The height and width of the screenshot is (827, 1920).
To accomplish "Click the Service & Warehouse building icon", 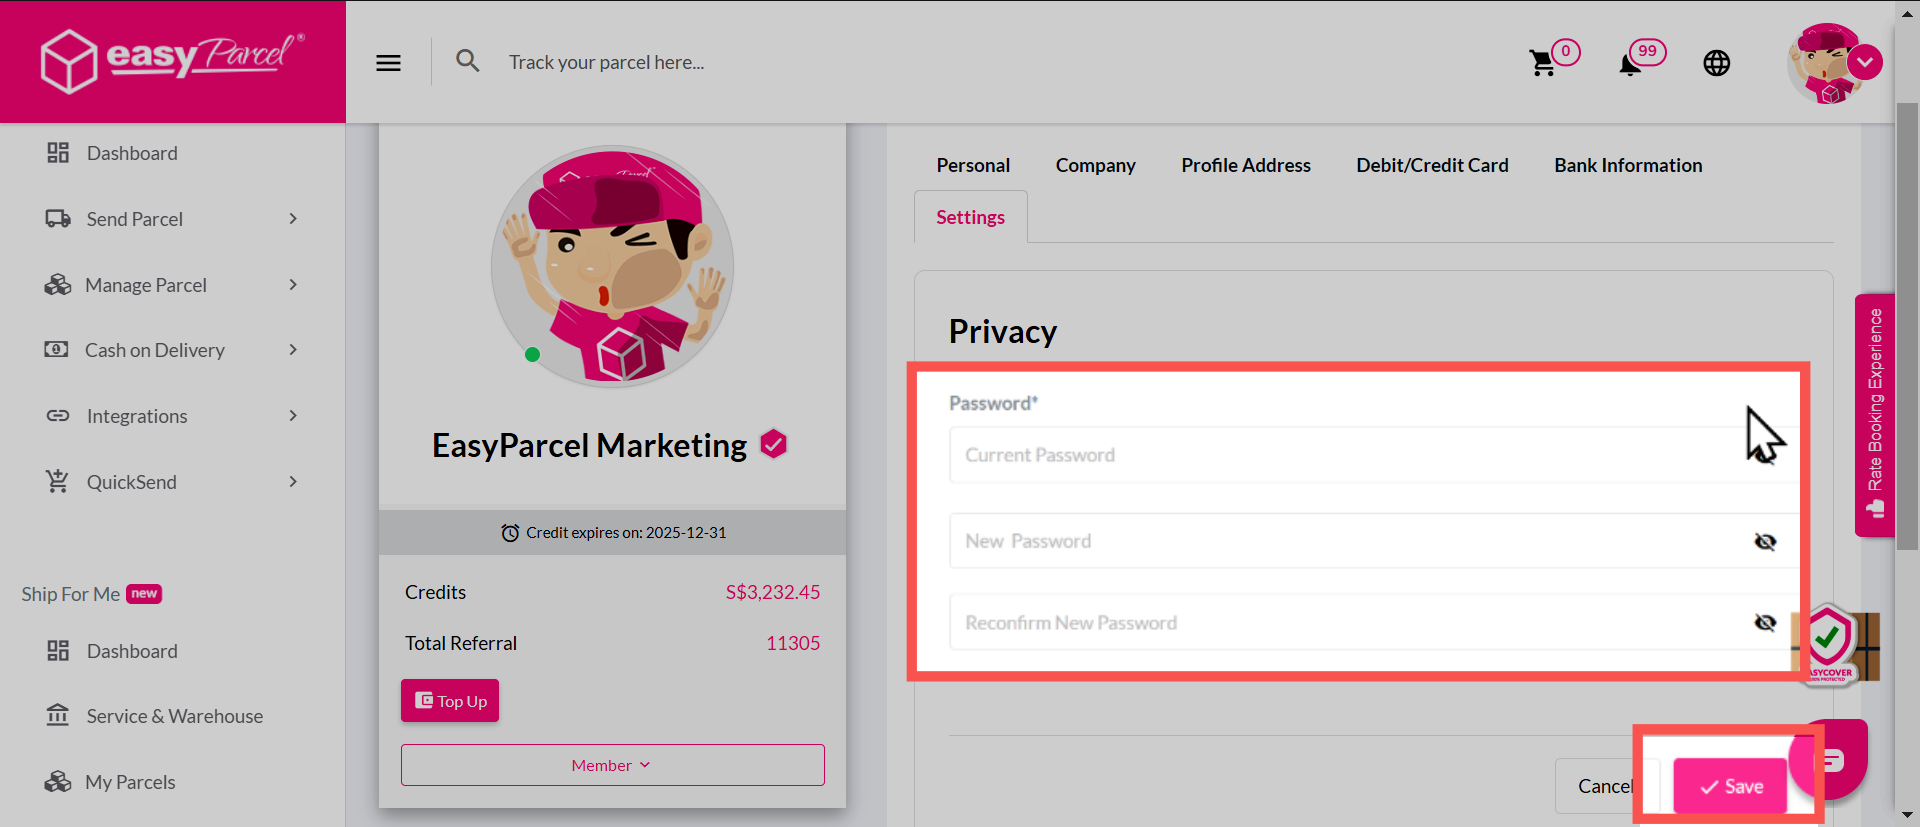I will (x=58, y=716).
